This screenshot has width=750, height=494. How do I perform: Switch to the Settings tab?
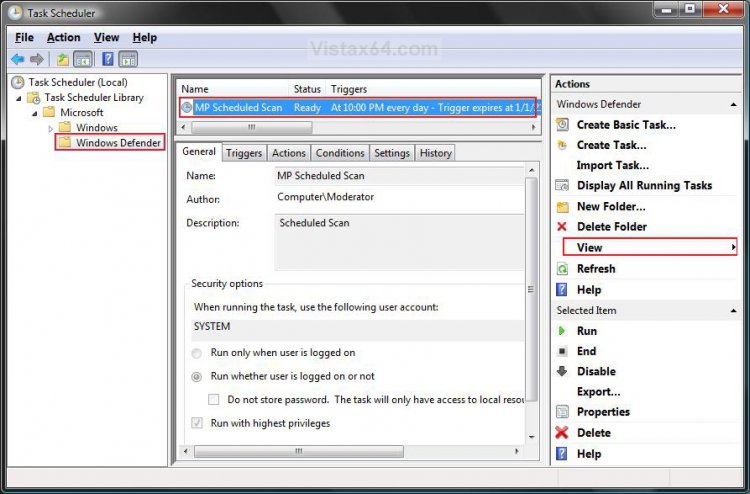[392, 153]
